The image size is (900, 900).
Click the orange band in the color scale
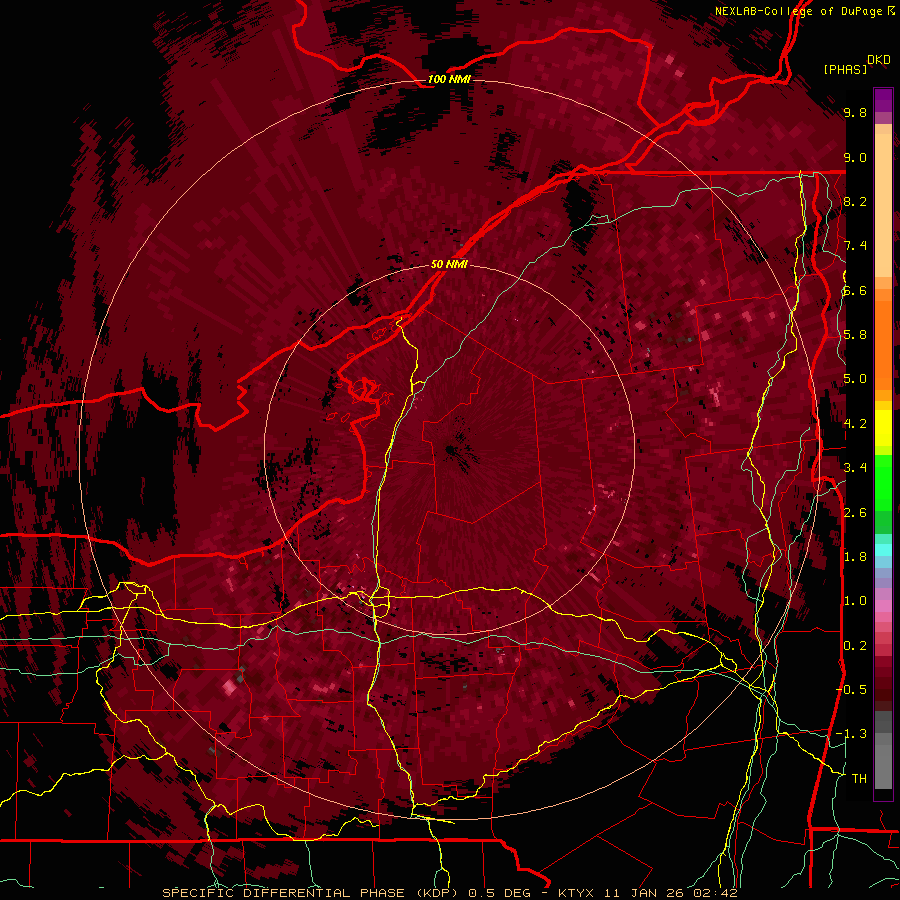point(883,339)
